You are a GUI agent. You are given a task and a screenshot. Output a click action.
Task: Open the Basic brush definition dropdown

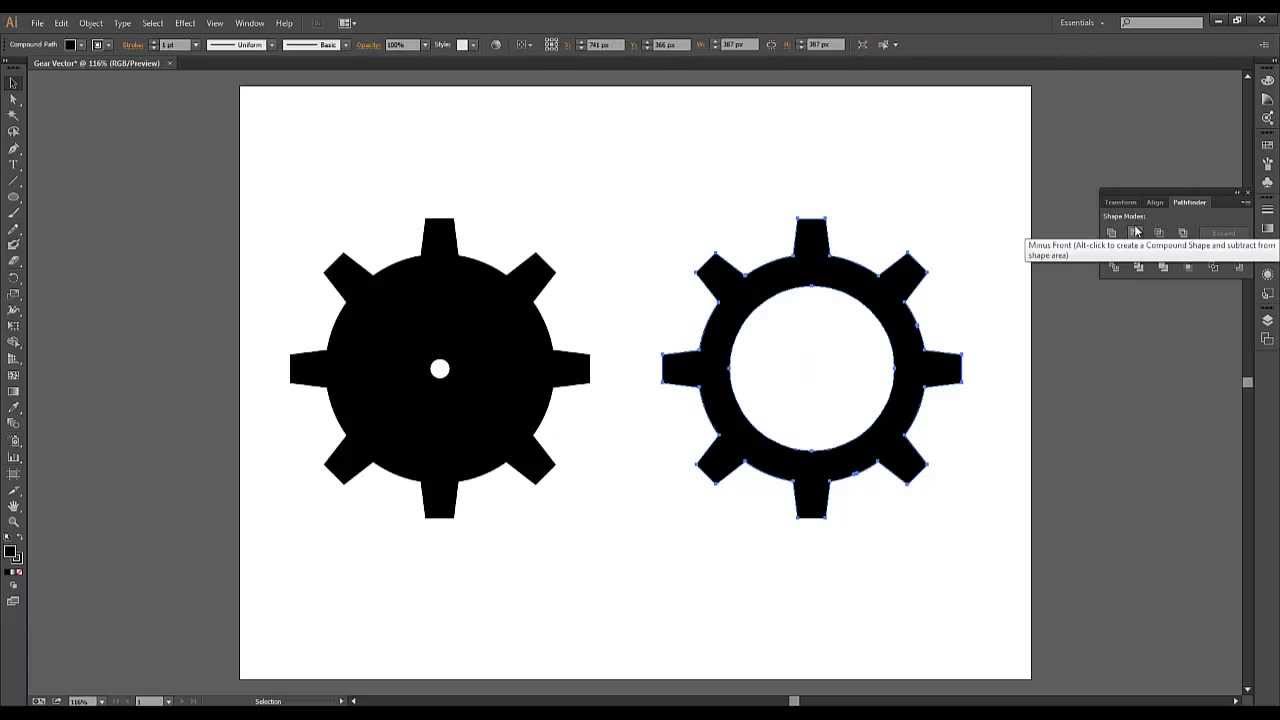click(346, 44)
